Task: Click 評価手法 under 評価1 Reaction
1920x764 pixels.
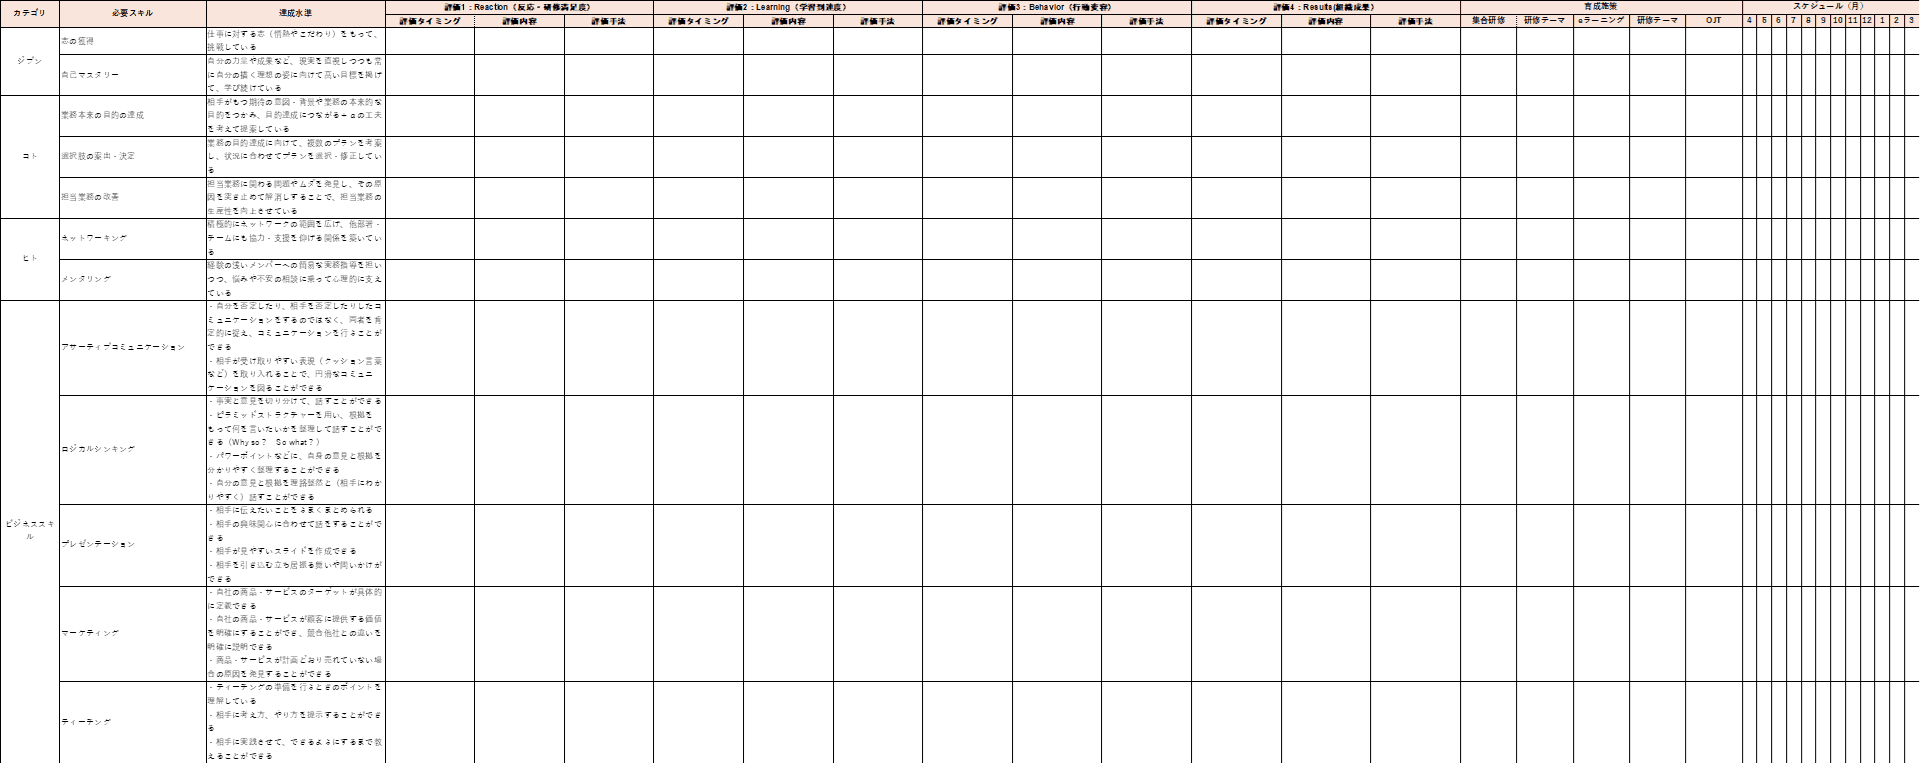Action: 609,21
